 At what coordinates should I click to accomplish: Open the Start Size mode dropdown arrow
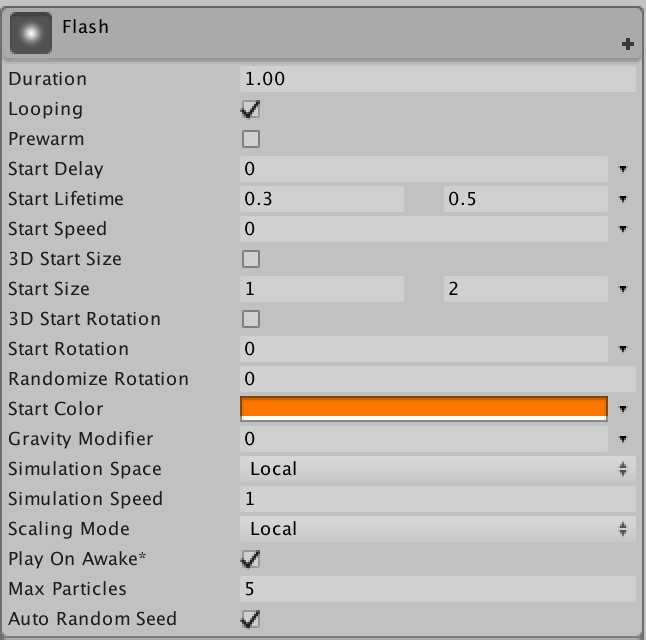623,289
